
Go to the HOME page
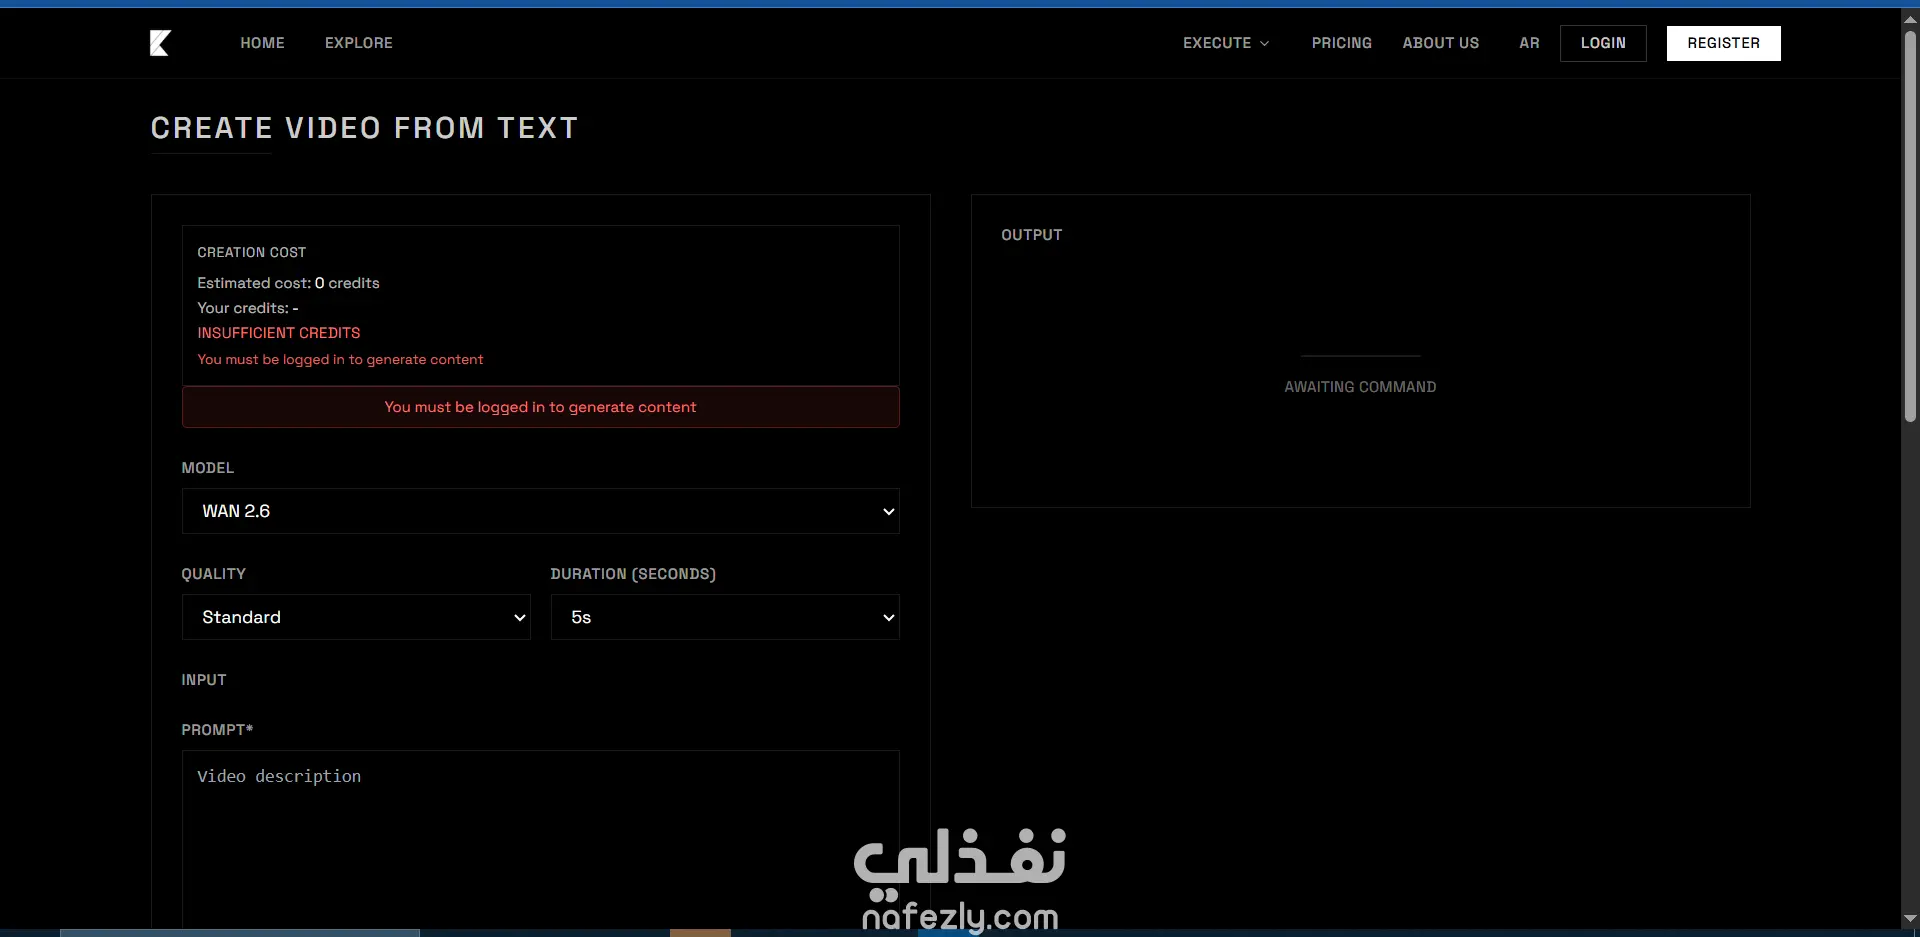(262, 43)
